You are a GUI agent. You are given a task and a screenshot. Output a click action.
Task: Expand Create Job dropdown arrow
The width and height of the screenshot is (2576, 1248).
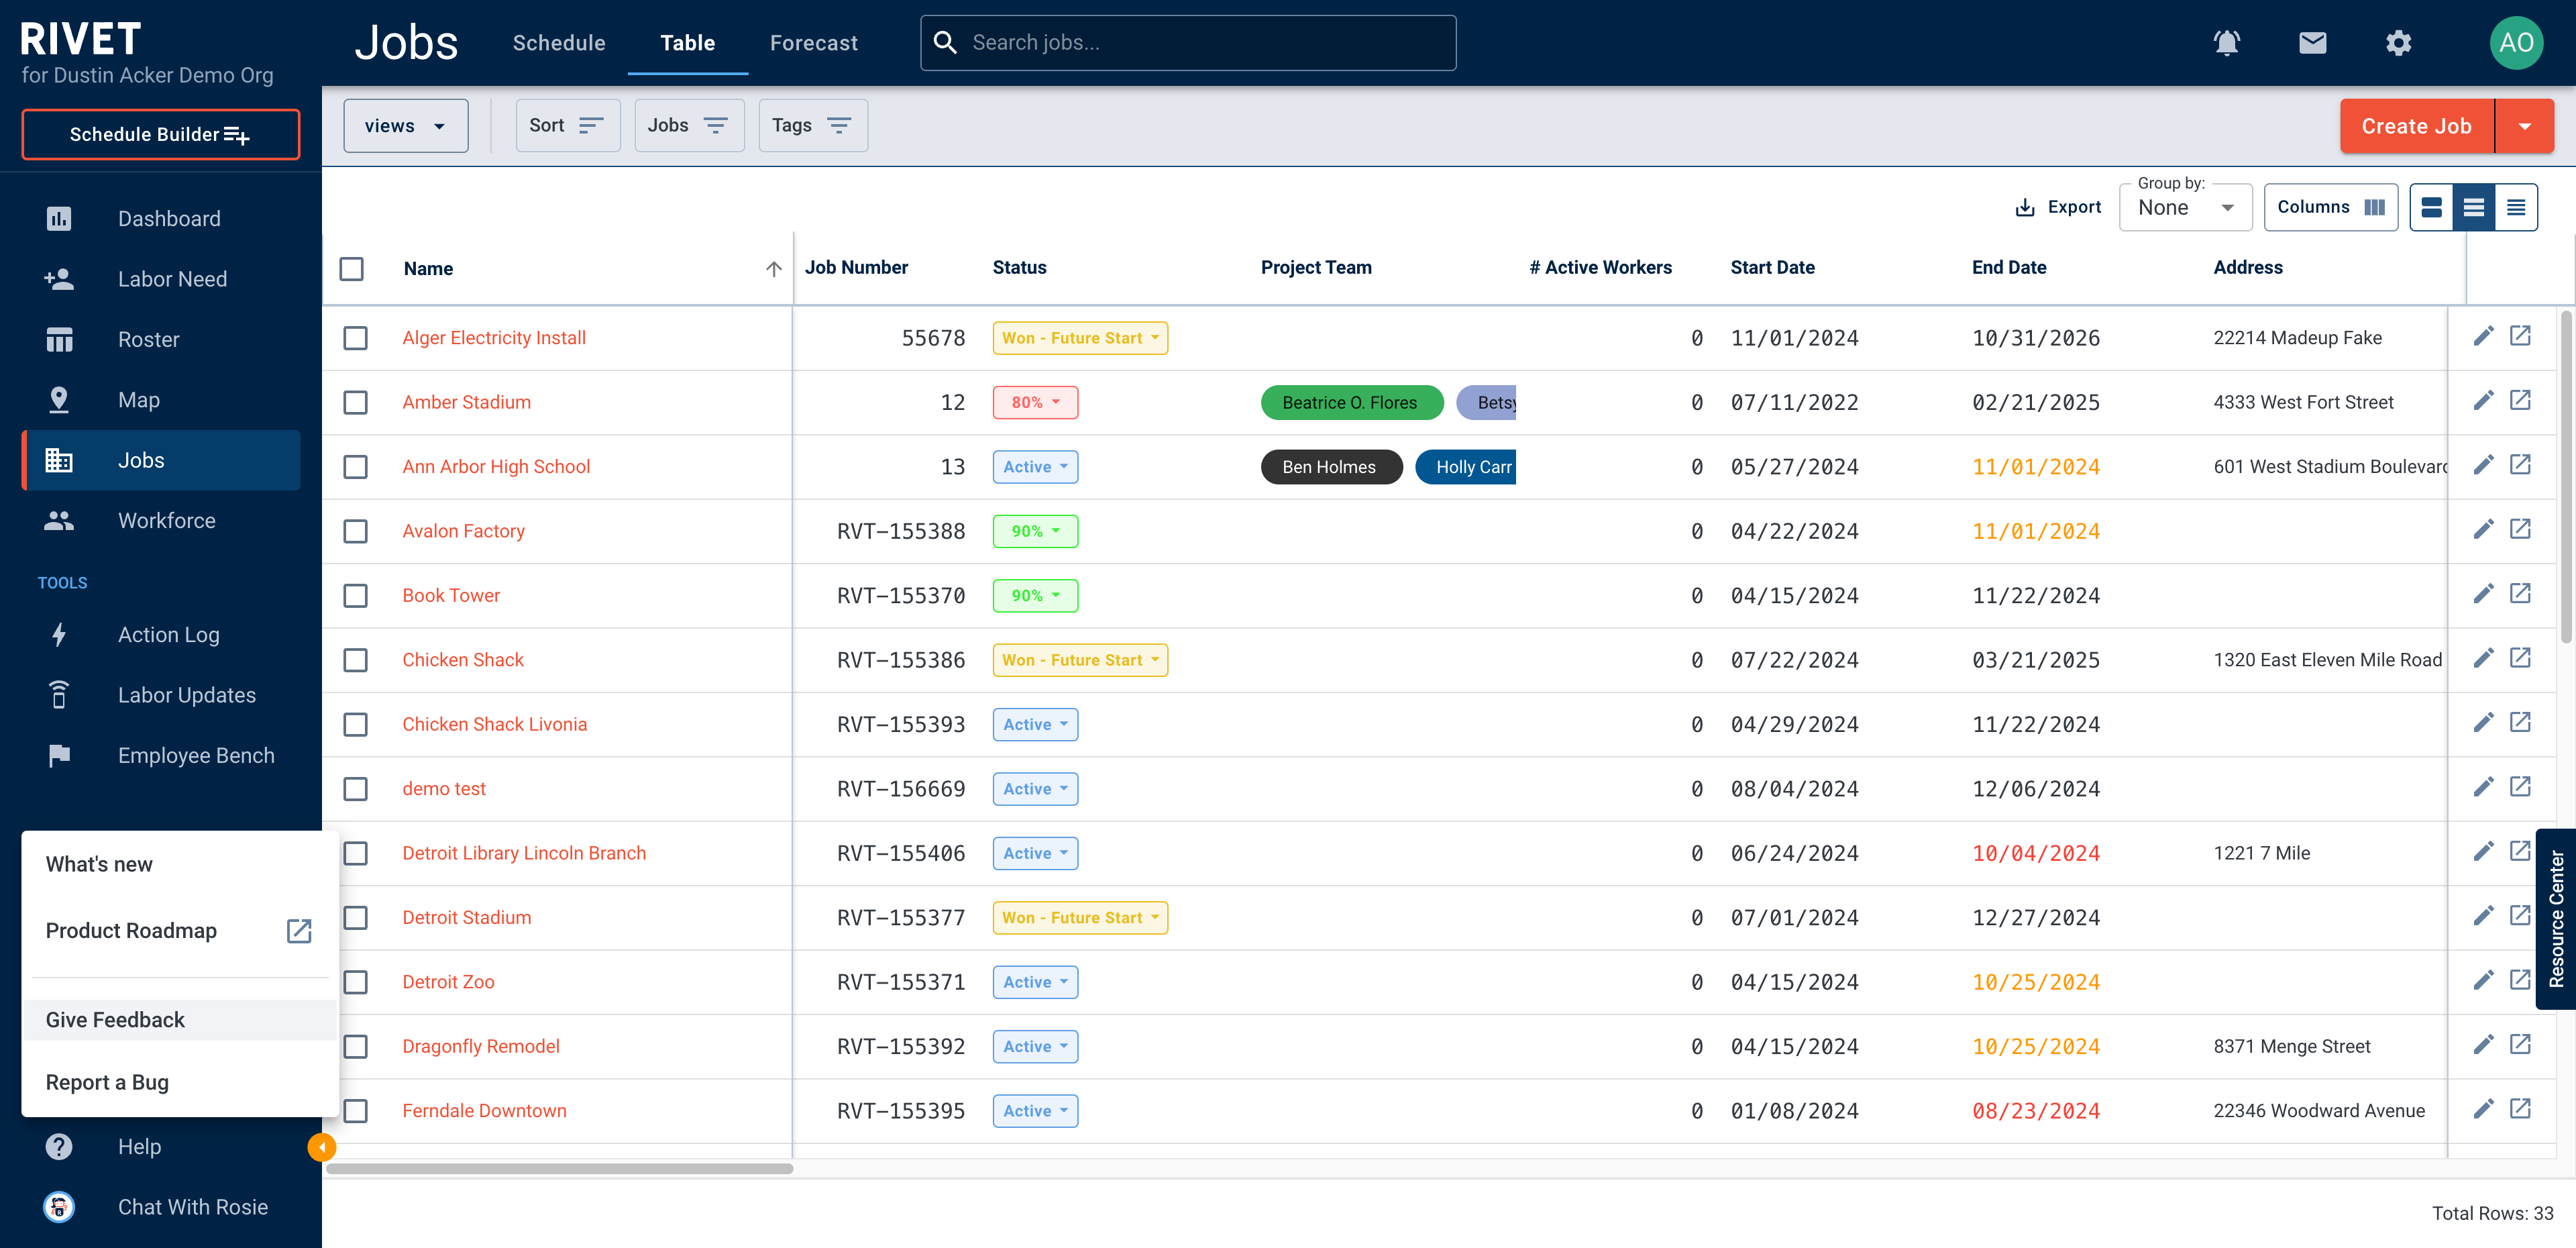point(2524,126)
